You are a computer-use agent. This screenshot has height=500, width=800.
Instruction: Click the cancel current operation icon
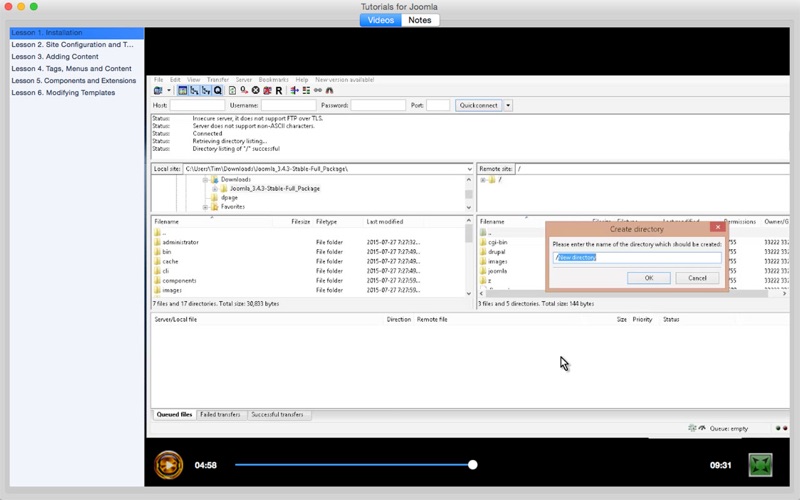255,90
